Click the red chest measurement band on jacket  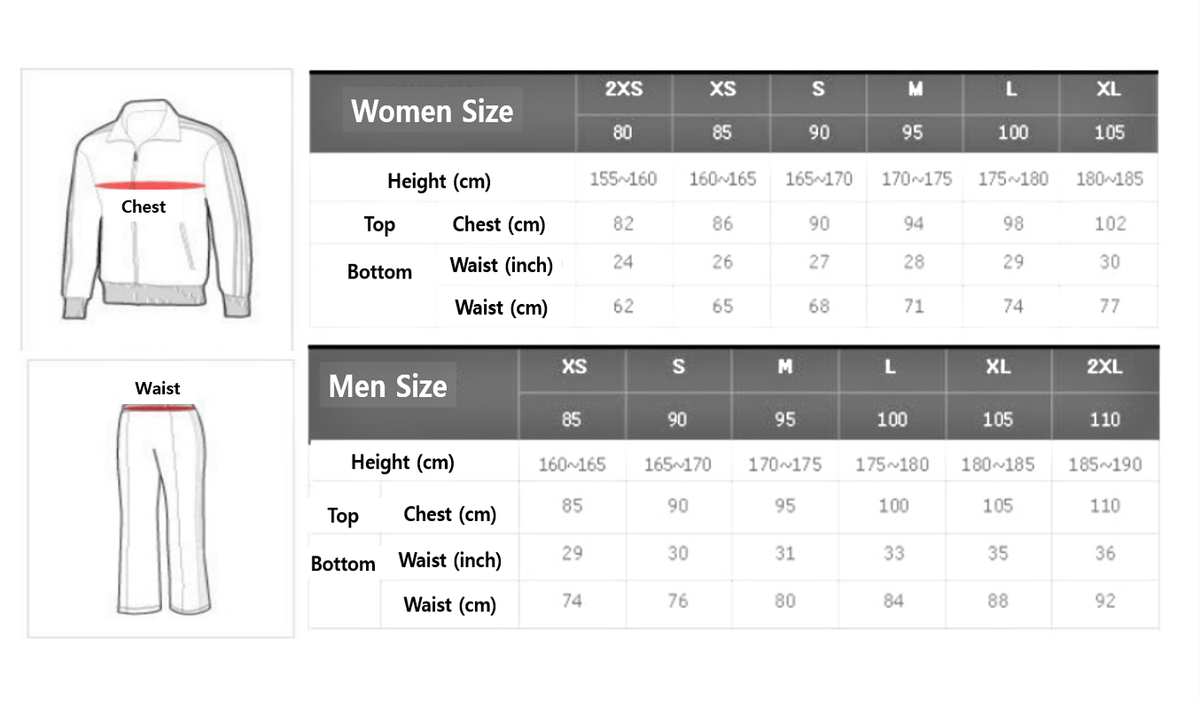pos(145,185)
